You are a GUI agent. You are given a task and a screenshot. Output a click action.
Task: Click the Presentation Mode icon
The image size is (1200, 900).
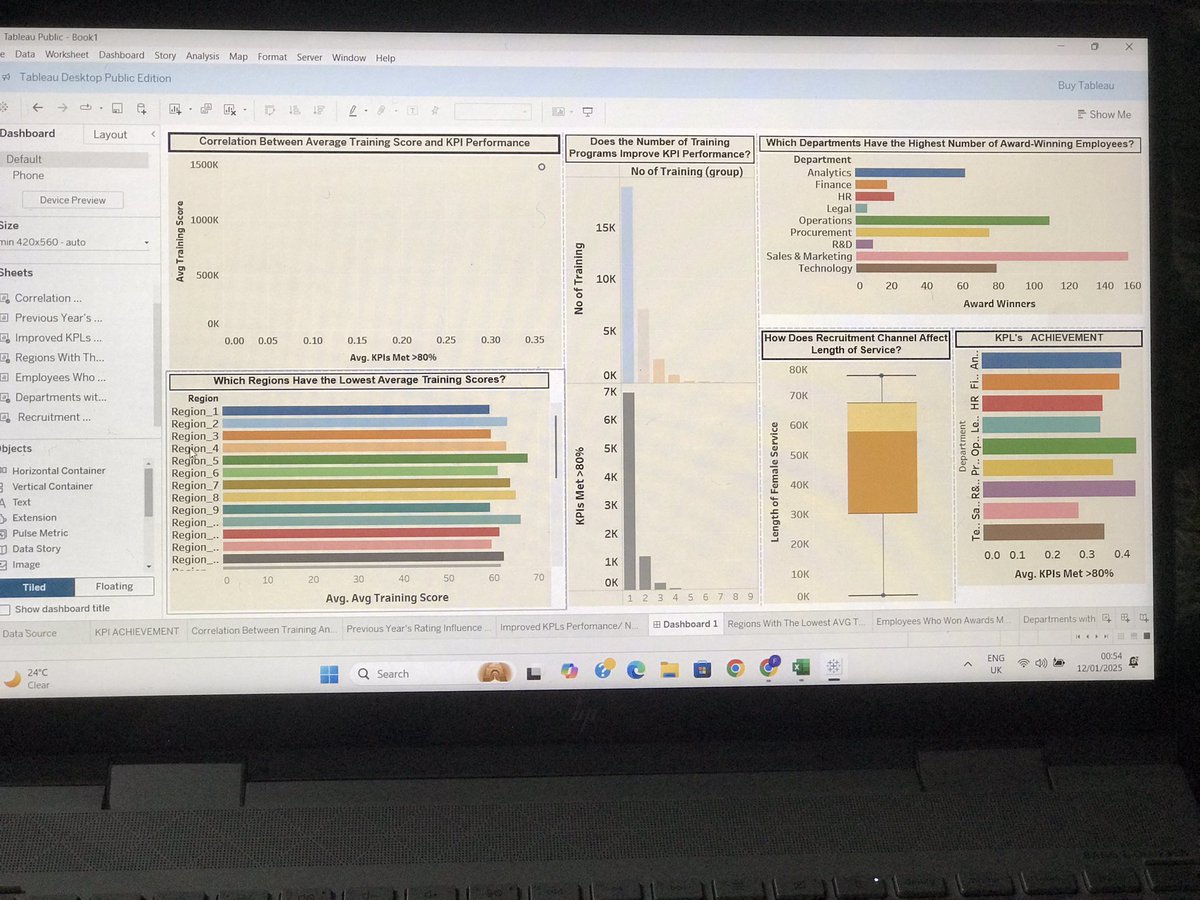tap(586, 110)
